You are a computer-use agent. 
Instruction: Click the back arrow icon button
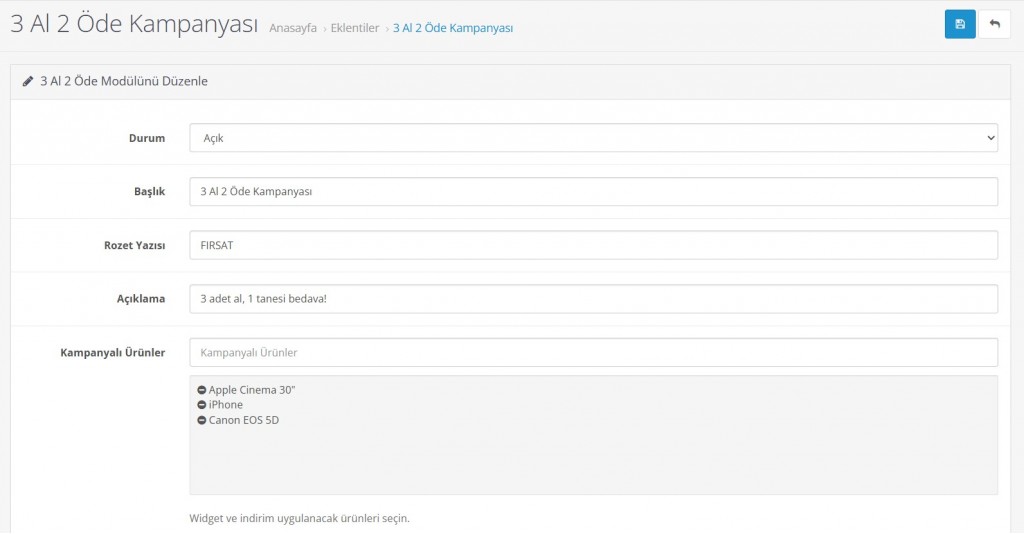994,24
